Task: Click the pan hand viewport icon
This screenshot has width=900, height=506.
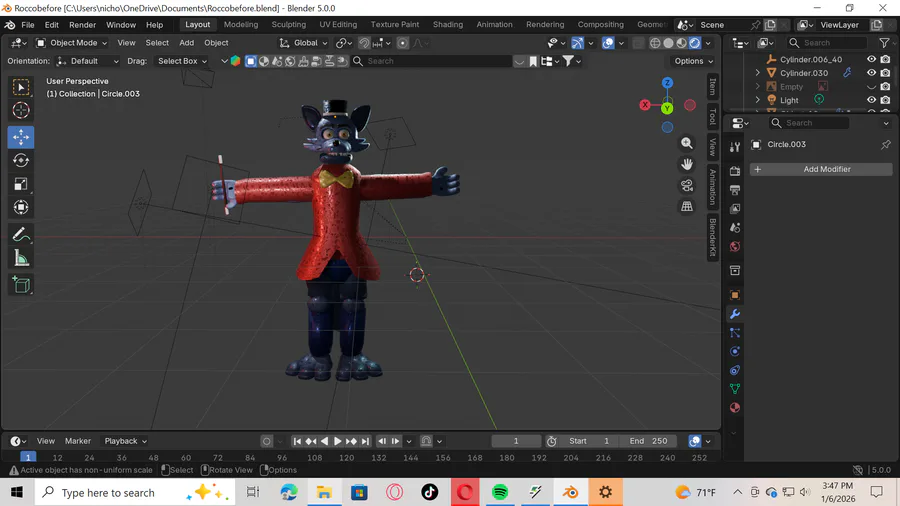Action: click(x=686, y=164)
